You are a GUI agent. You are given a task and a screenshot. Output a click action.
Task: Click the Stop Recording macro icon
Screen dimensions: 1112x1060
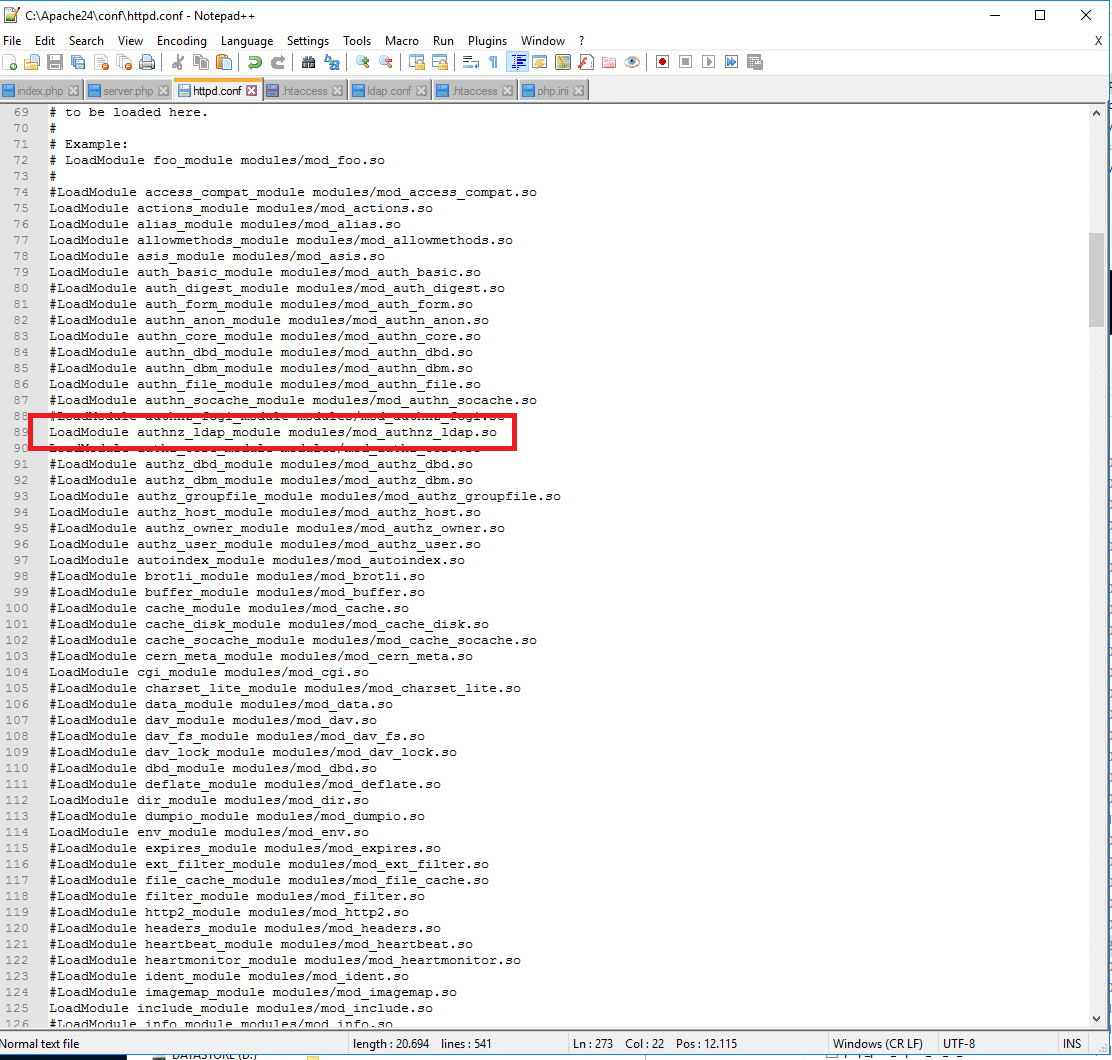click(x=685, y=62)
